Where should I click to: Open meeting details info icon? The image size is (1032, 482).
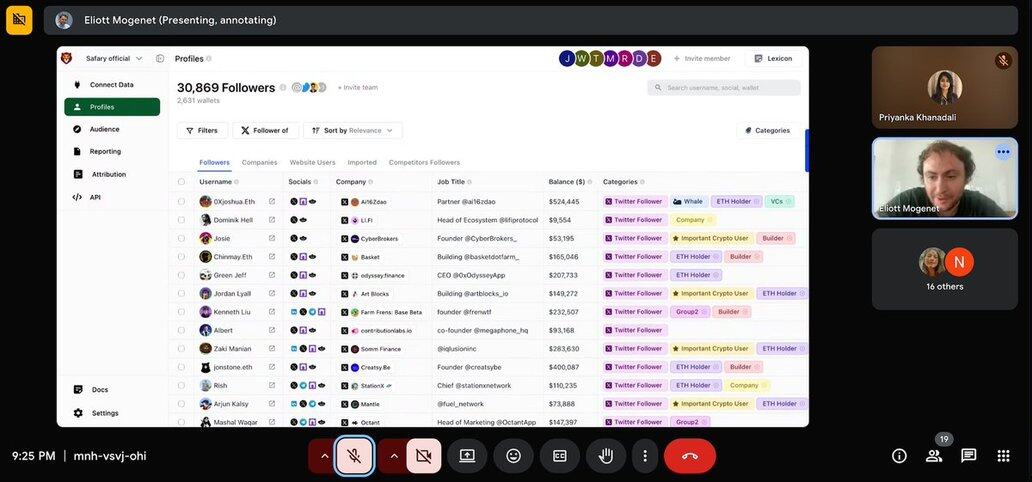(899, 456)
